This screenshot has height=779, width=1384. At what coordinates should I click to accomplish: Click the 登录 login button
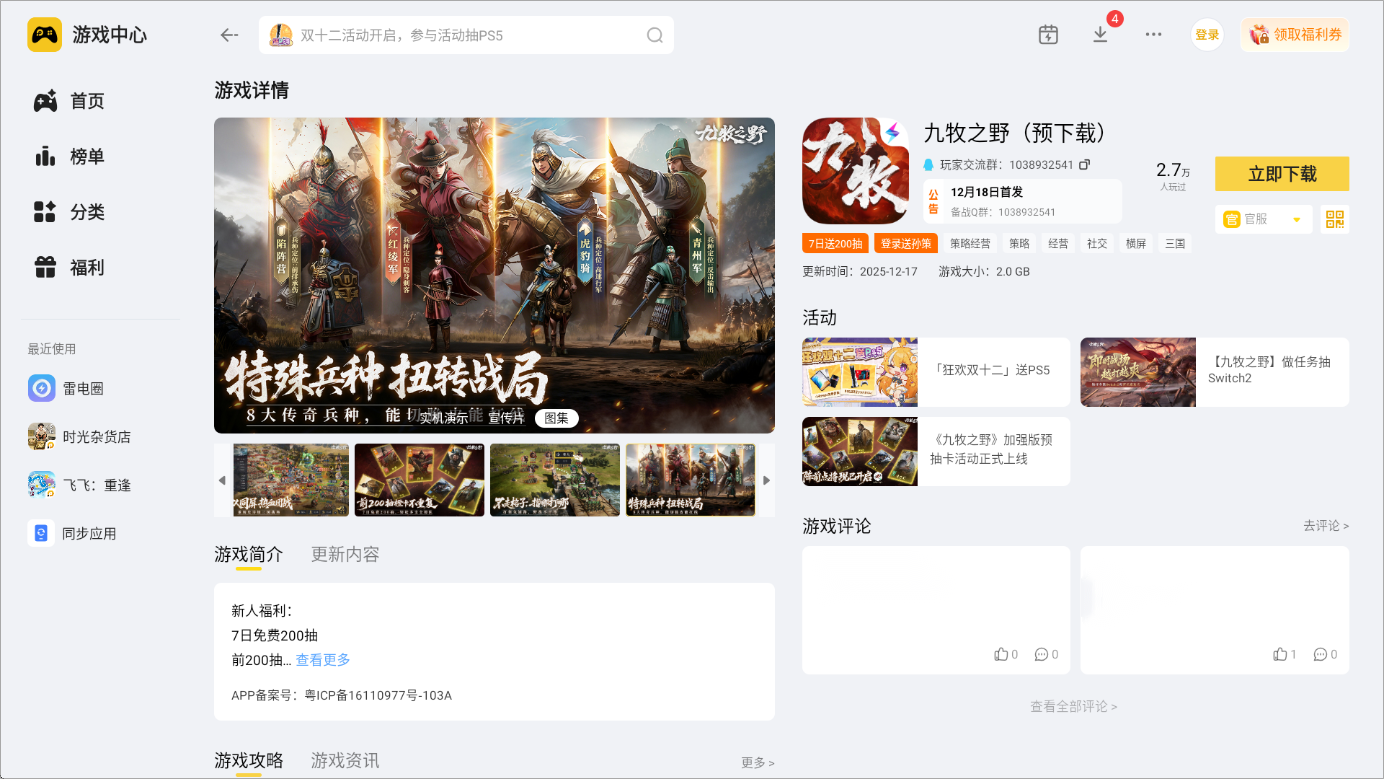(x=1207, y=35)
